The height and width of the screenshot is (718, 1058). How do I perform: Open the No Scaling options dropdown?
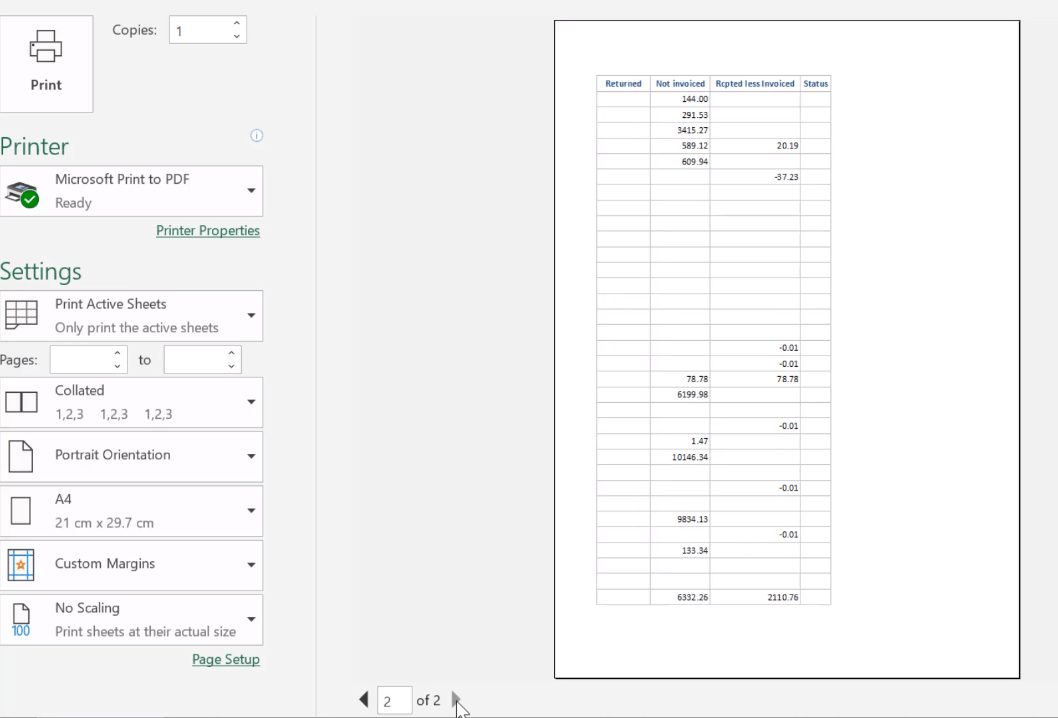252,619
